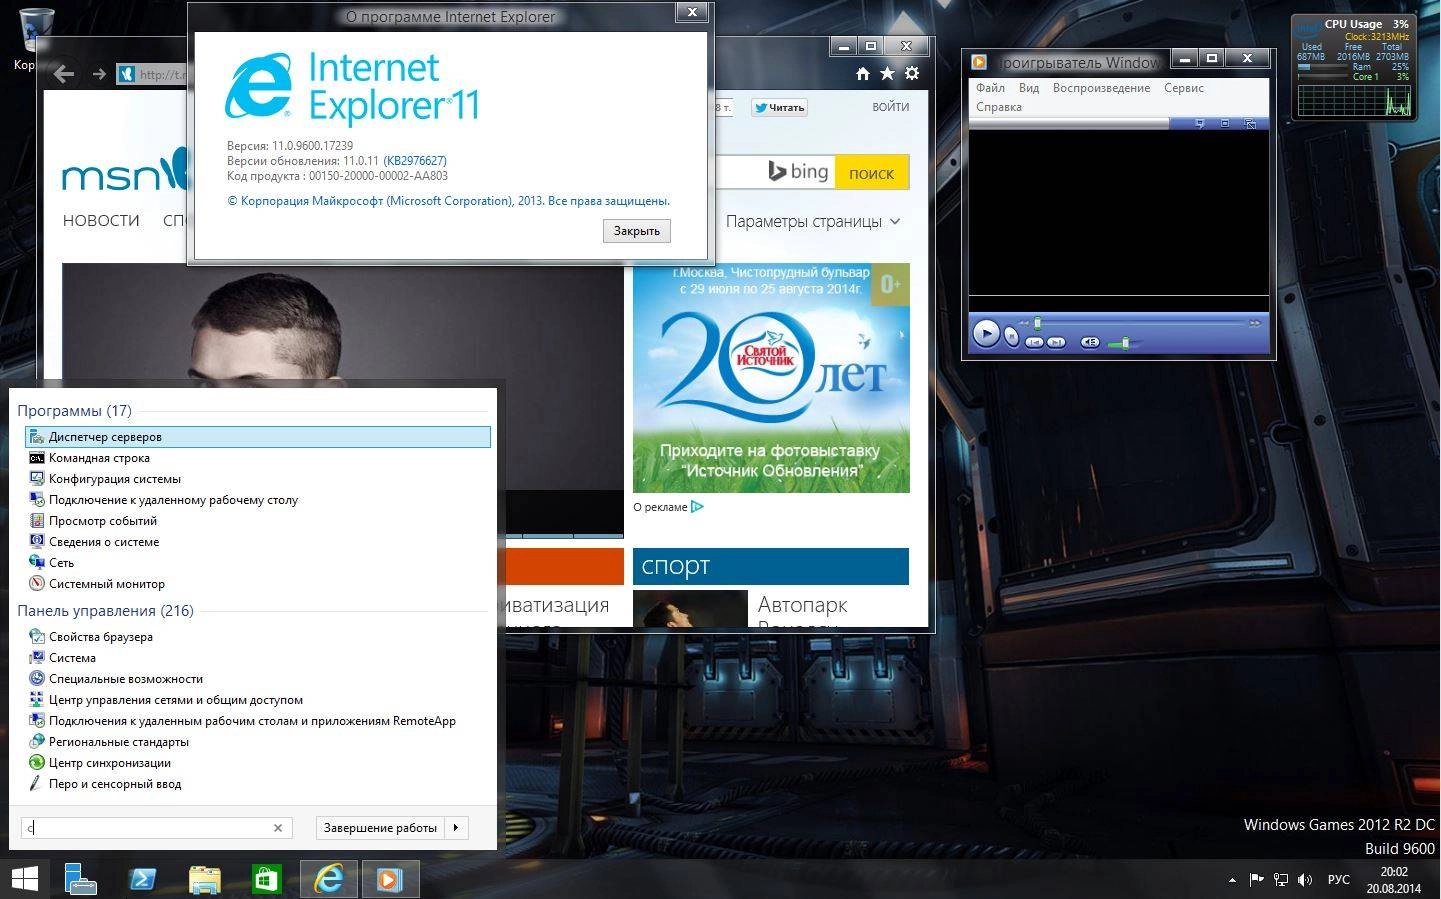Open the KB2976627 update link
The image size is (1441, 899).
[x=415, y=161]
